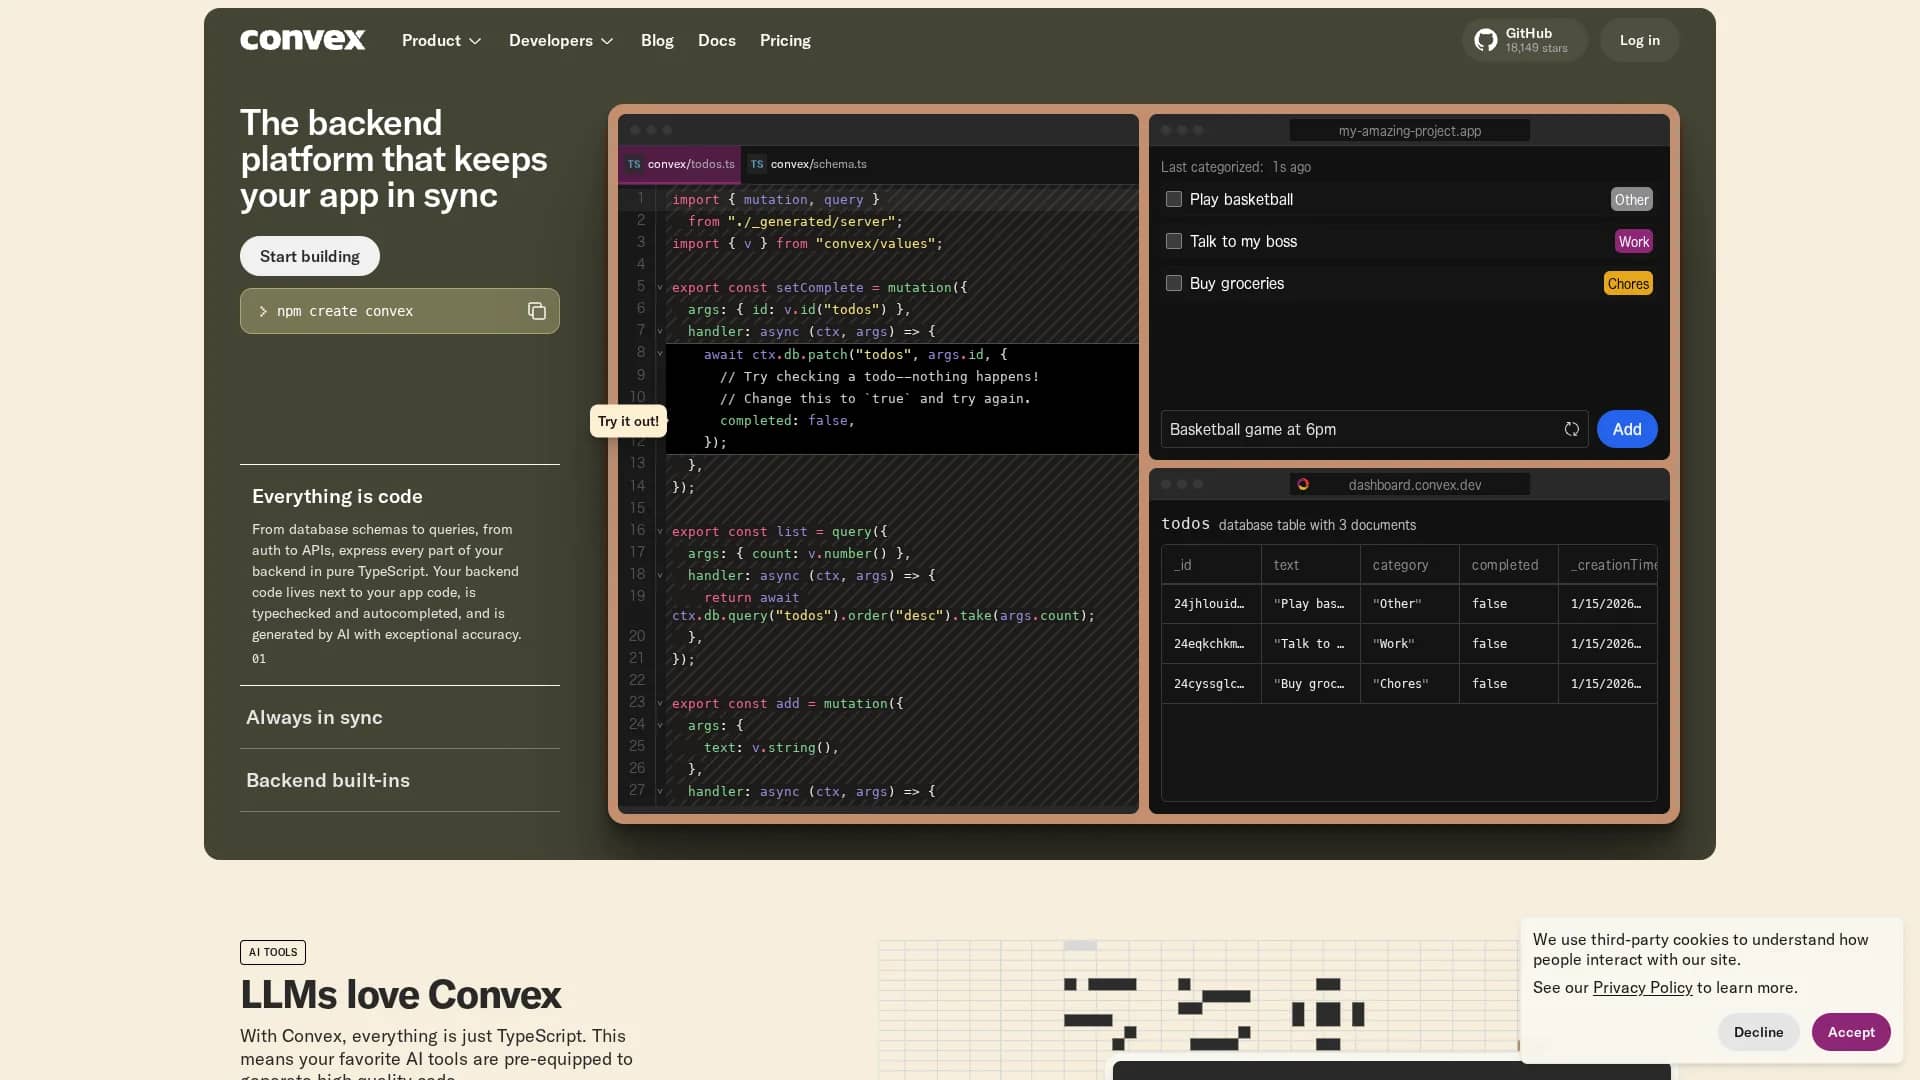Click the "Other" category table cell
The image size is (1920, 1080).
click(1410, 604)
